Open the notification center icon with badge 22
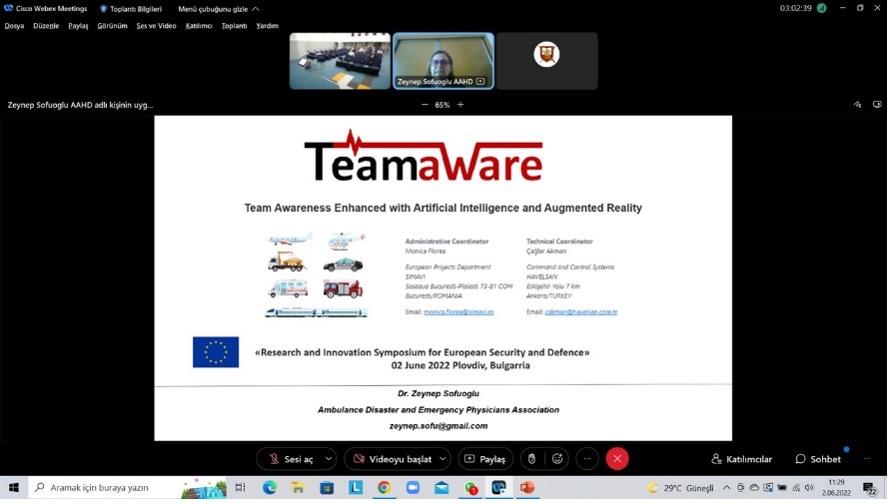 tap(869, 488)
